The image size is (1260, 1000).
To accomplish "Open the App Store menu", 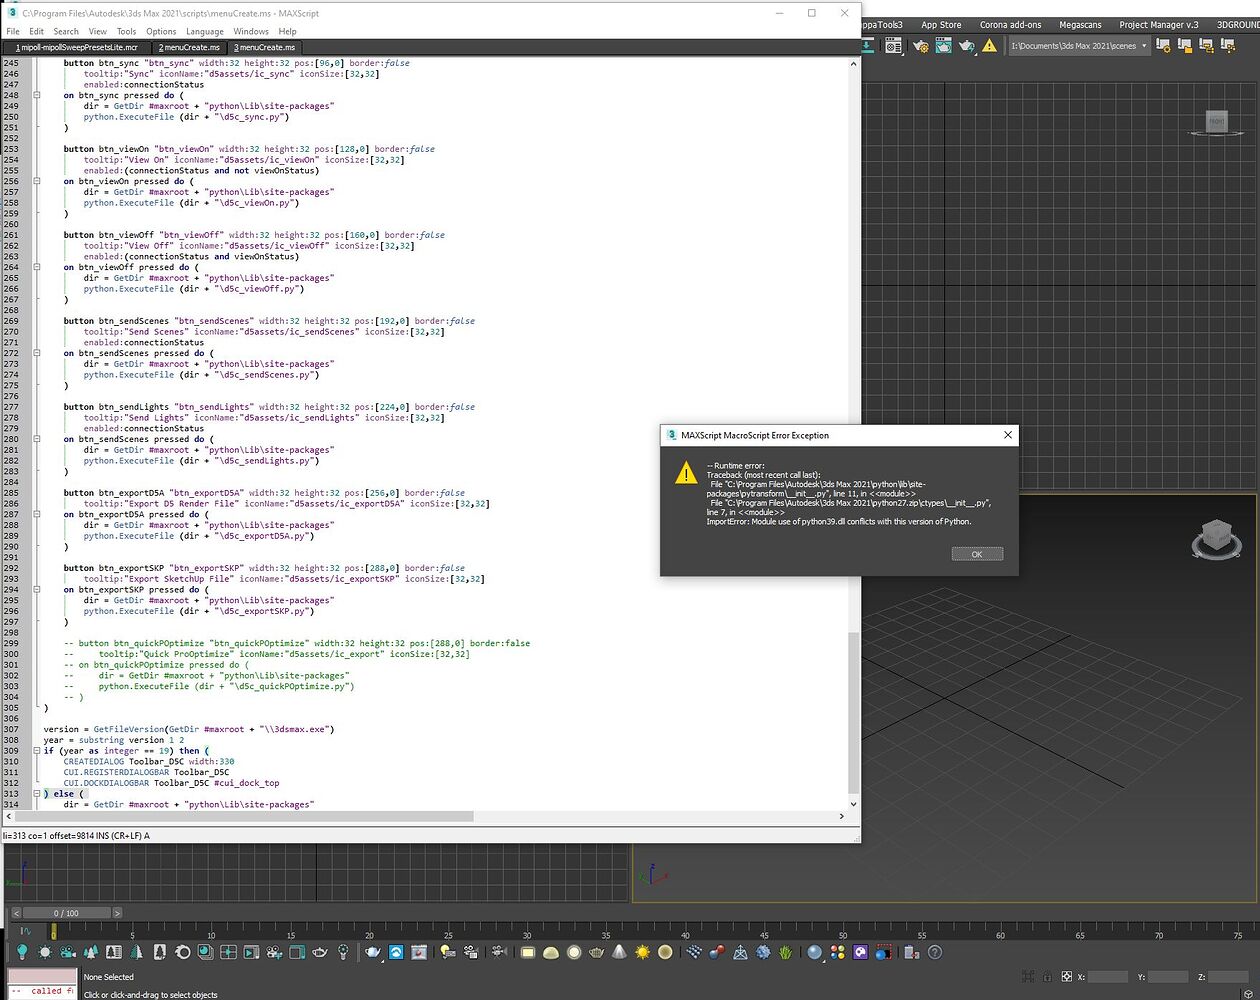I will [x=941, y=24].
